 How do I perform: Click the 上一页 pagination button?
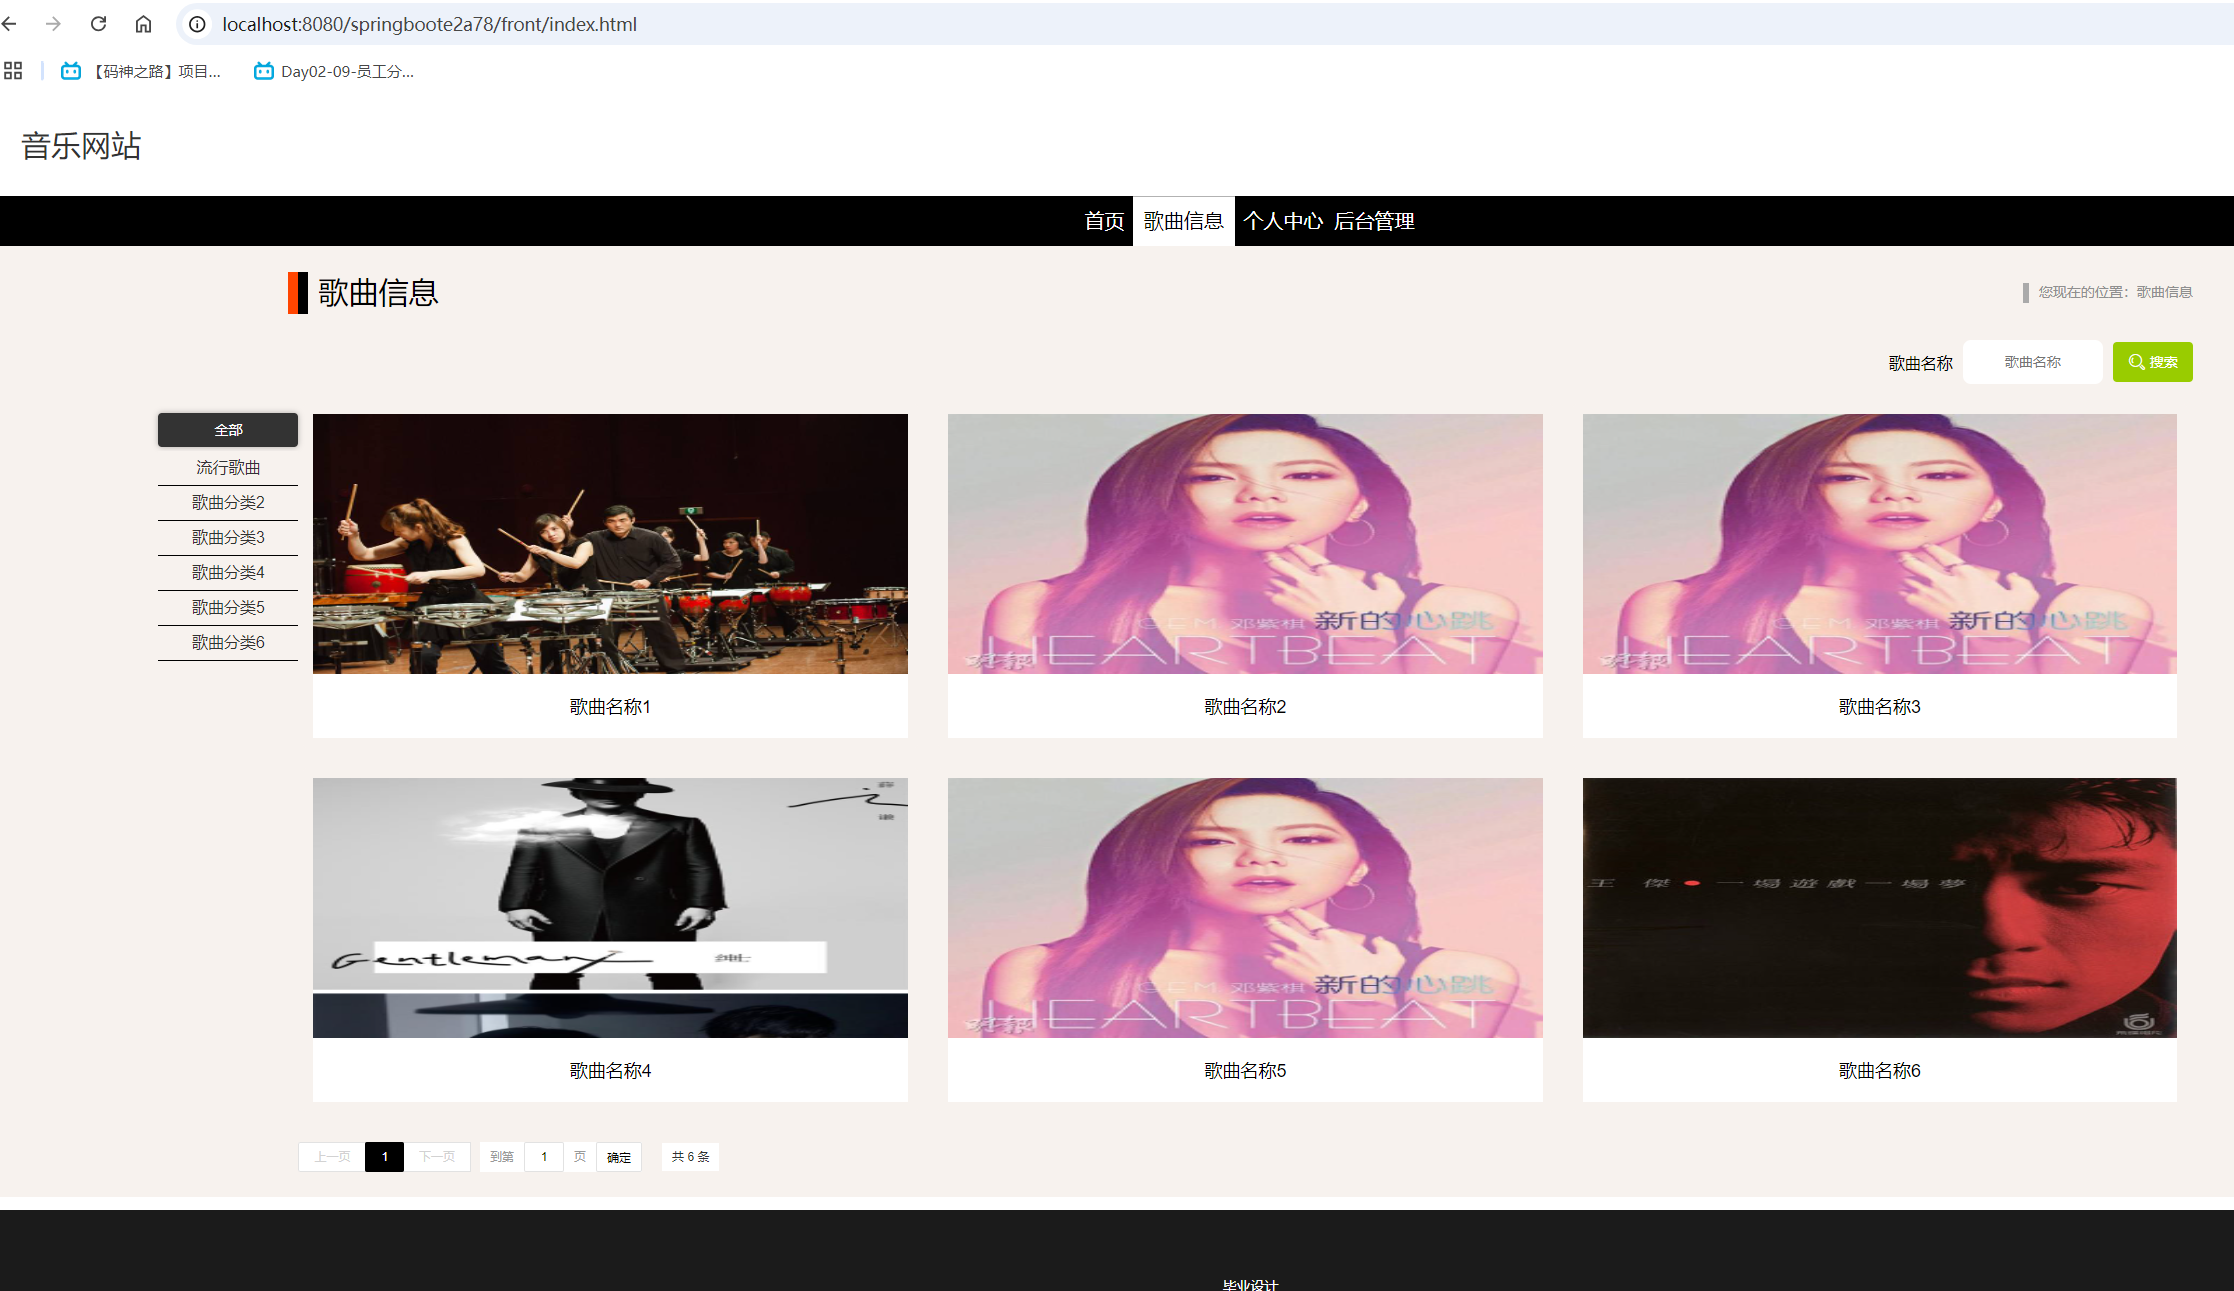[x=332, y=1157]
